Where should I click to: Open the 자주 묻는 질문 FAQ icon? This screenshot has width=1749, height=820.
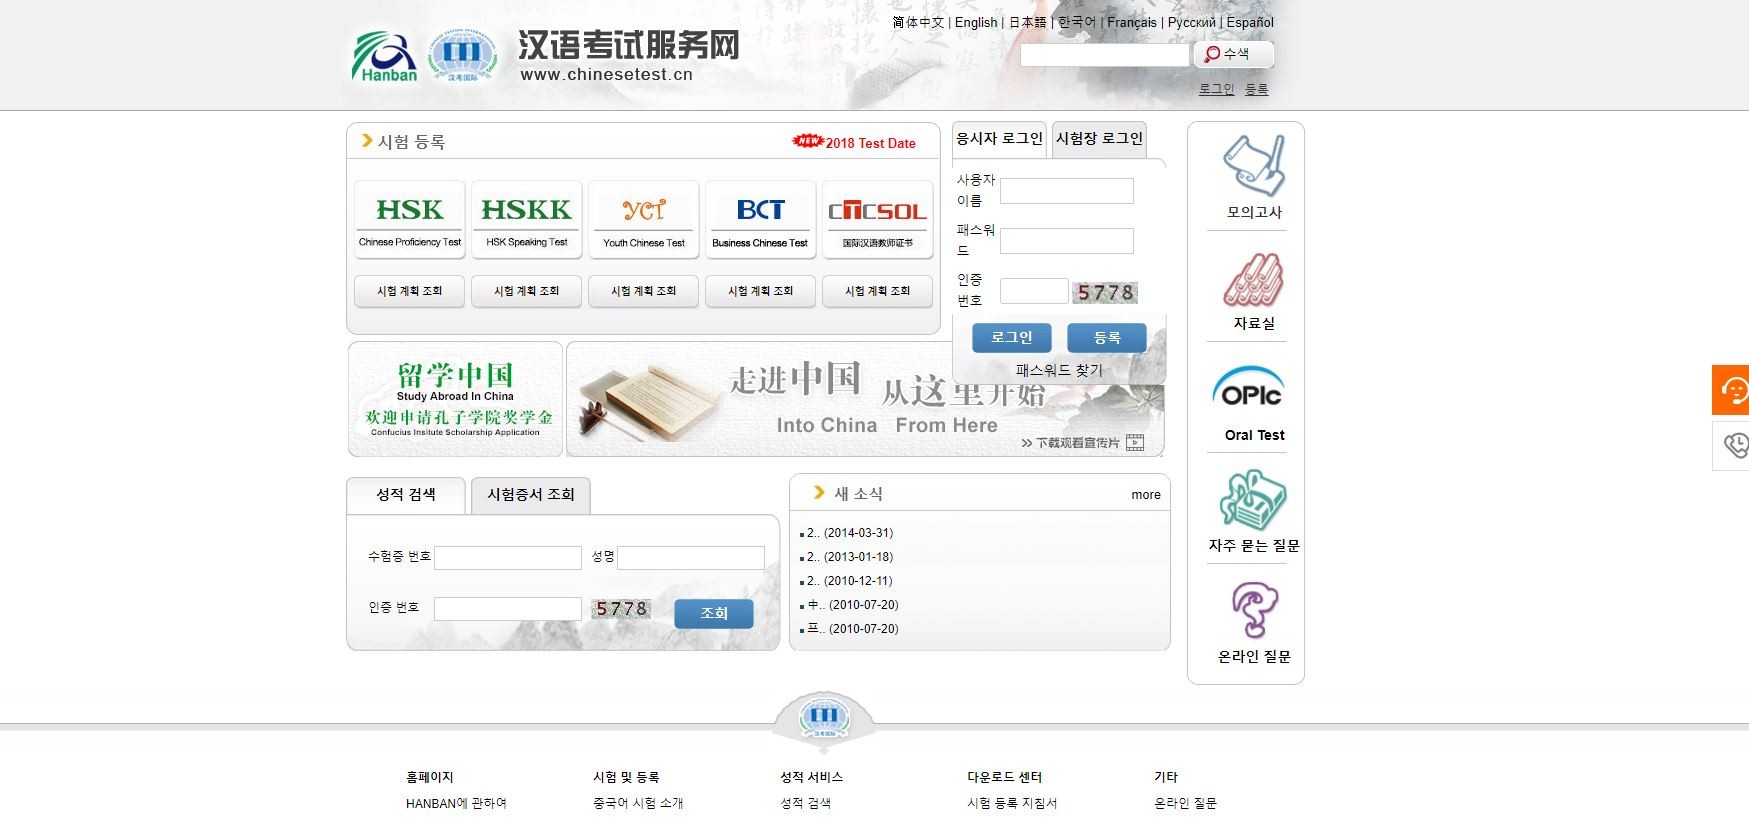(1253, 501)
